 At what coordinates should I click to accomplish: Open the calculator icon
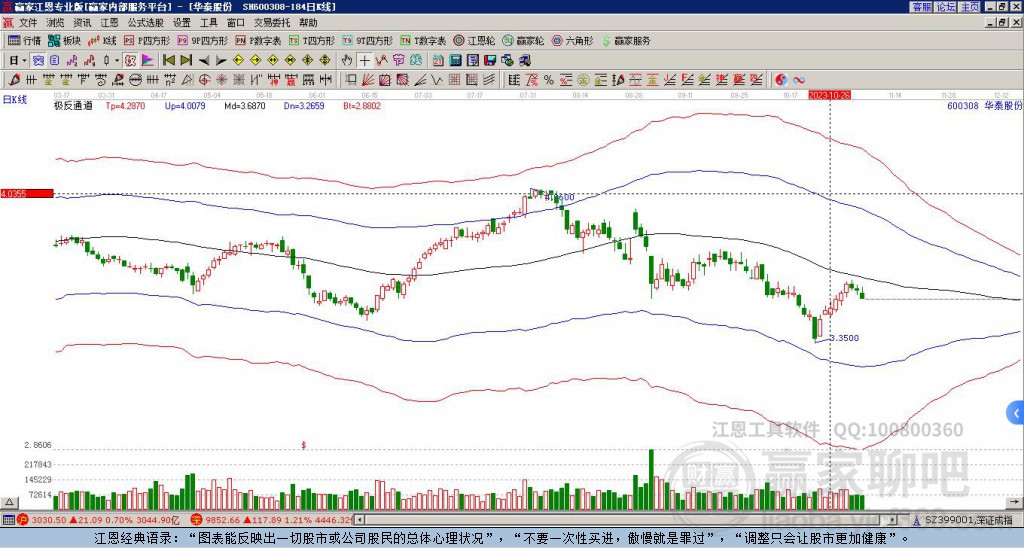456,61
